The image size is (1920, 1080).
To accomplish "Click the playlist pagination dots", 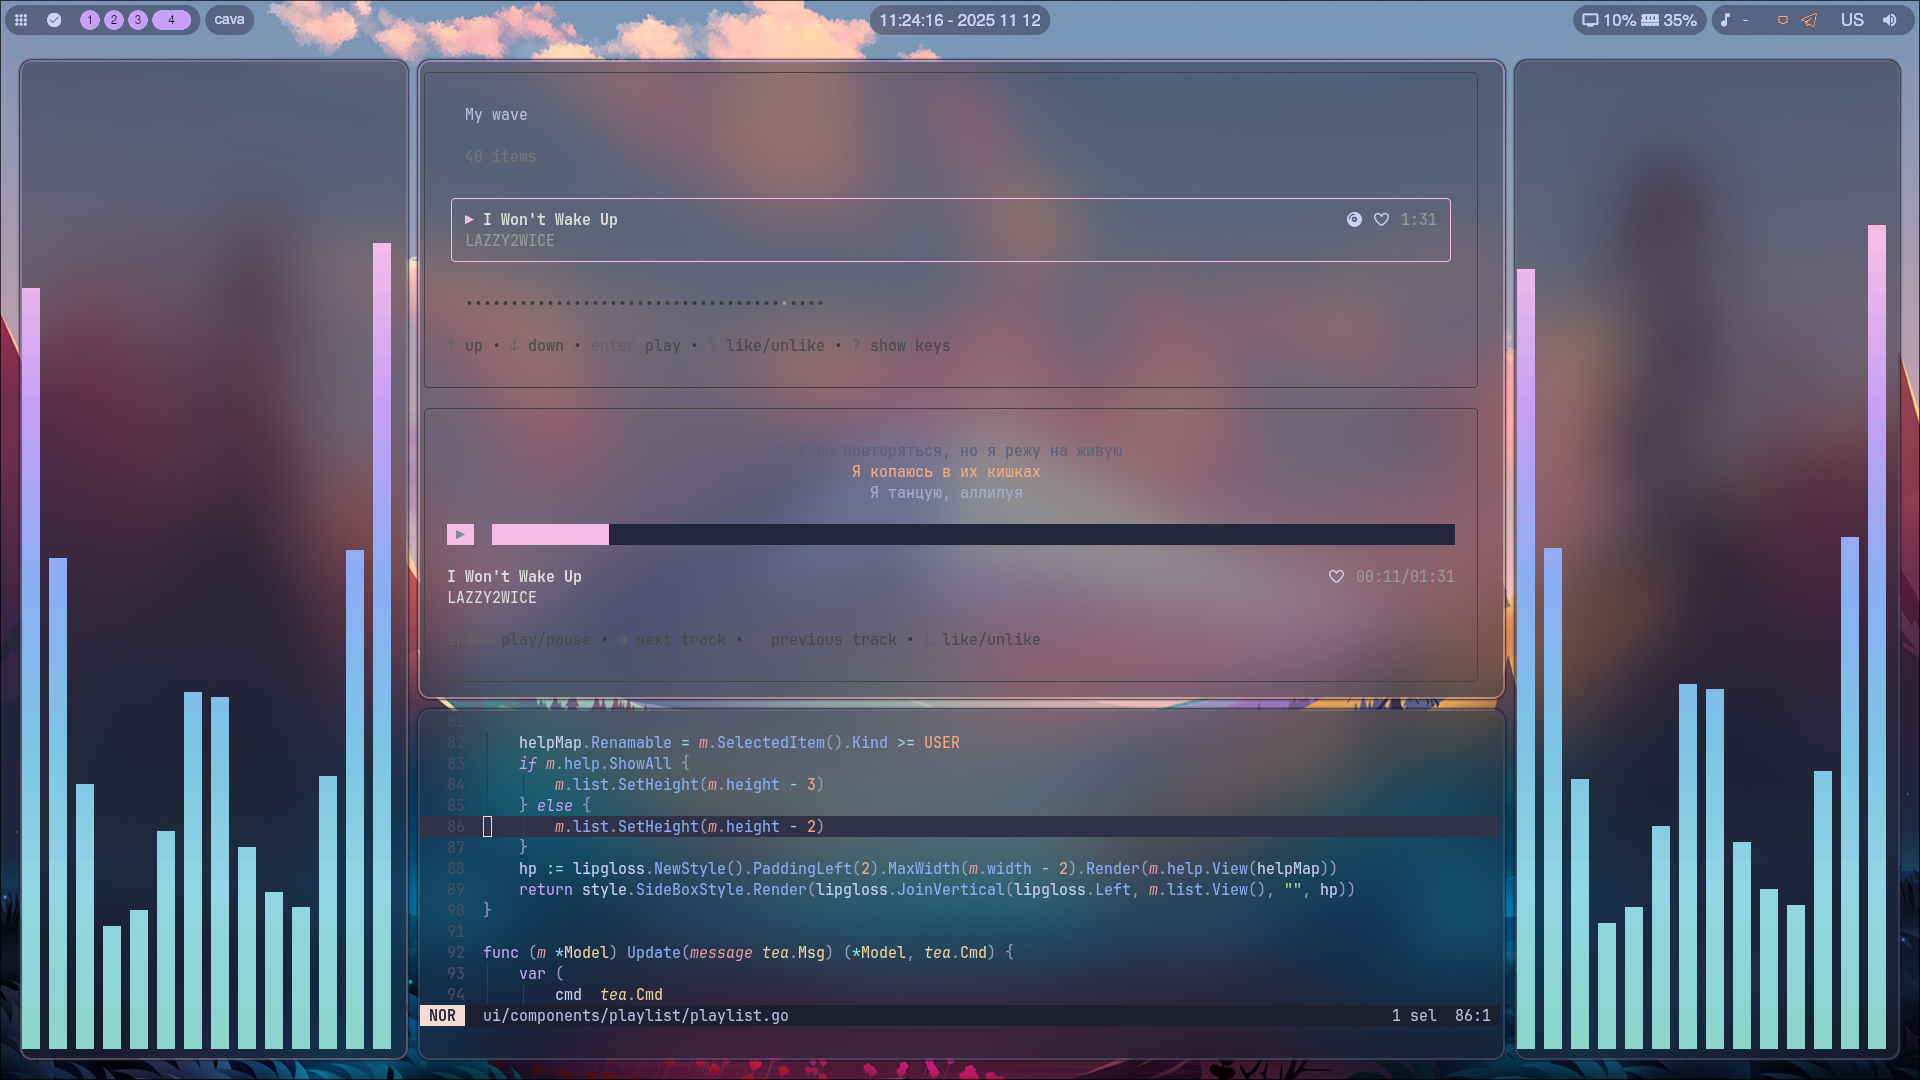I will click(x=644, y=303).
